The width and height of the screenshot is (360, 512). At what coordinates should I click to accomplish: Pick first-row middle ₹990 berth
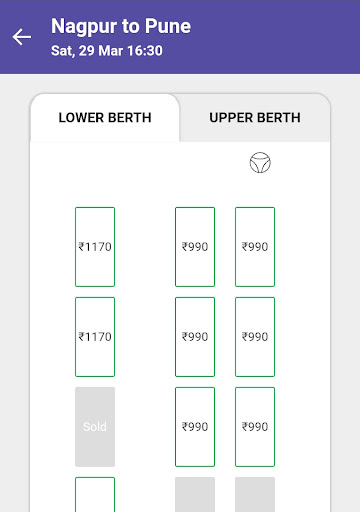(195, 247)
